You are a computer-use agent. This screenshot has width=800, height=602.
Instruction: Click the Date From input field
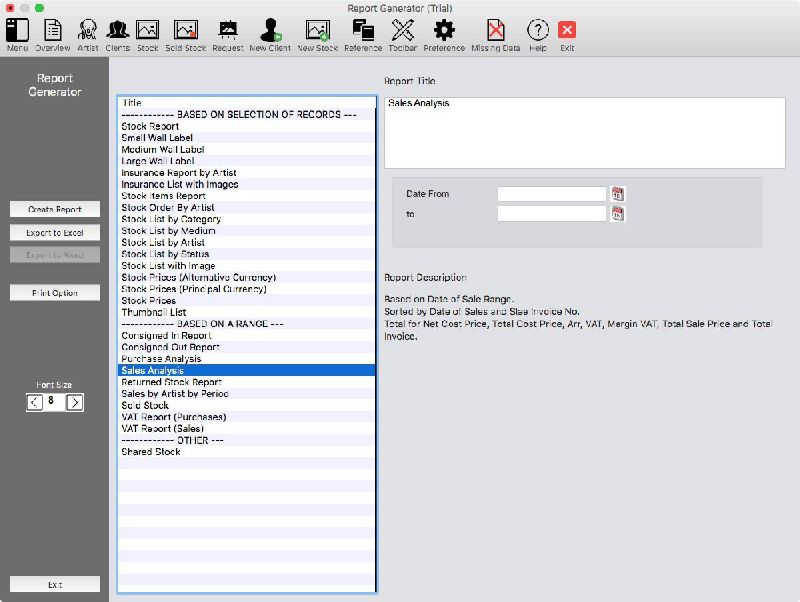click(x=552, y=194)
